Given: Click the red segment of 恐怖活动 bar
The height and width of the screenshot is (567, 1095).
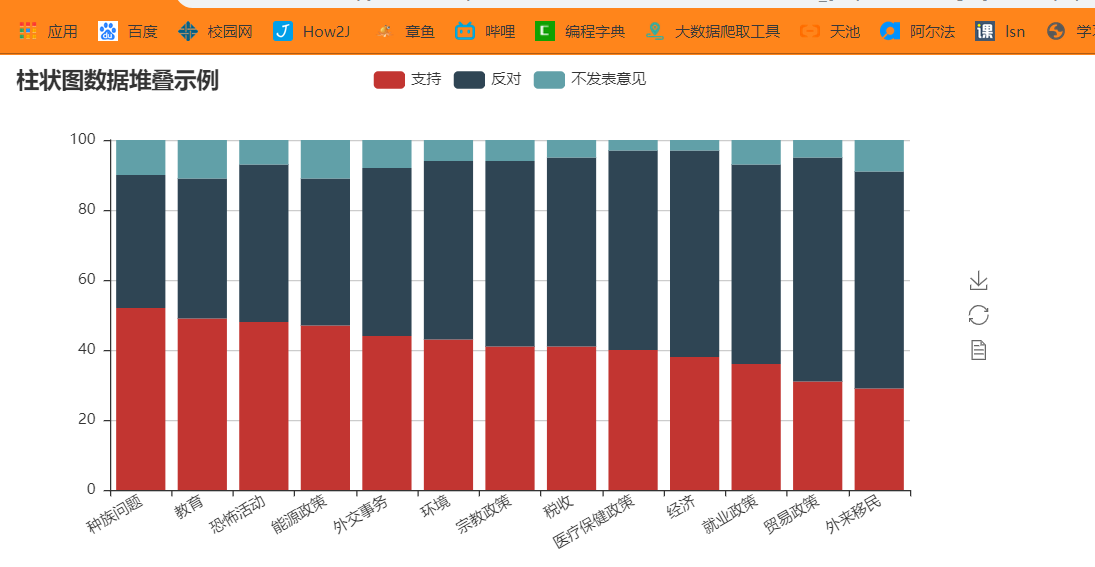Looking at the screenshot, I should (264, 406).
